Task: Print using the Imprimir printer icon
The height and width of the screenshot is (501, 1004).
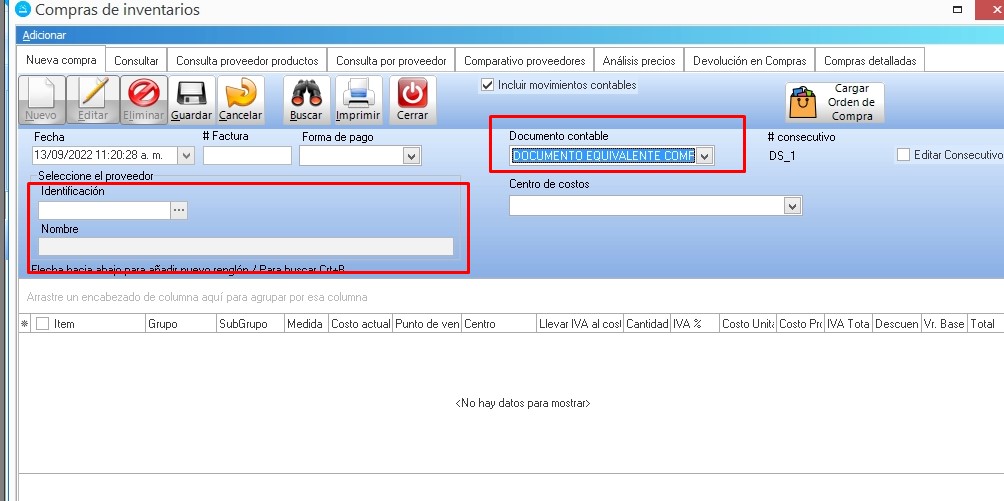Action: 358,95
